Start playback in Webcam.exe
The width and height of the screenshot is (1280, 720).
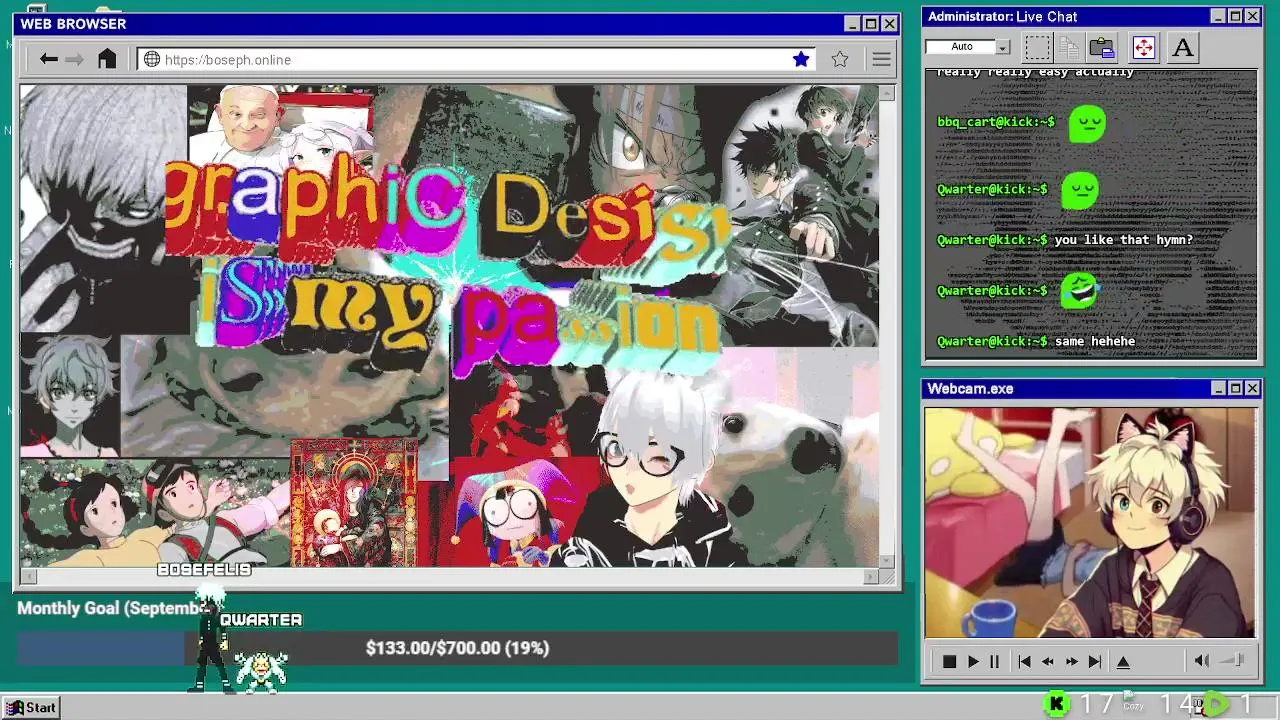click(x=973, y=661)
